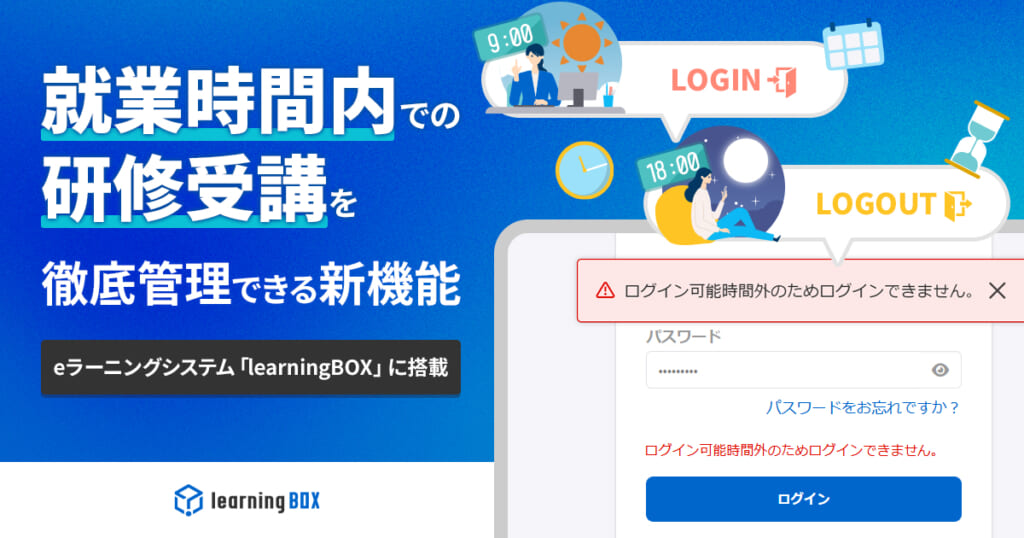Click the 18:00 time display
The height and width of the screenshot is (538, 1024).
point(673,166)
